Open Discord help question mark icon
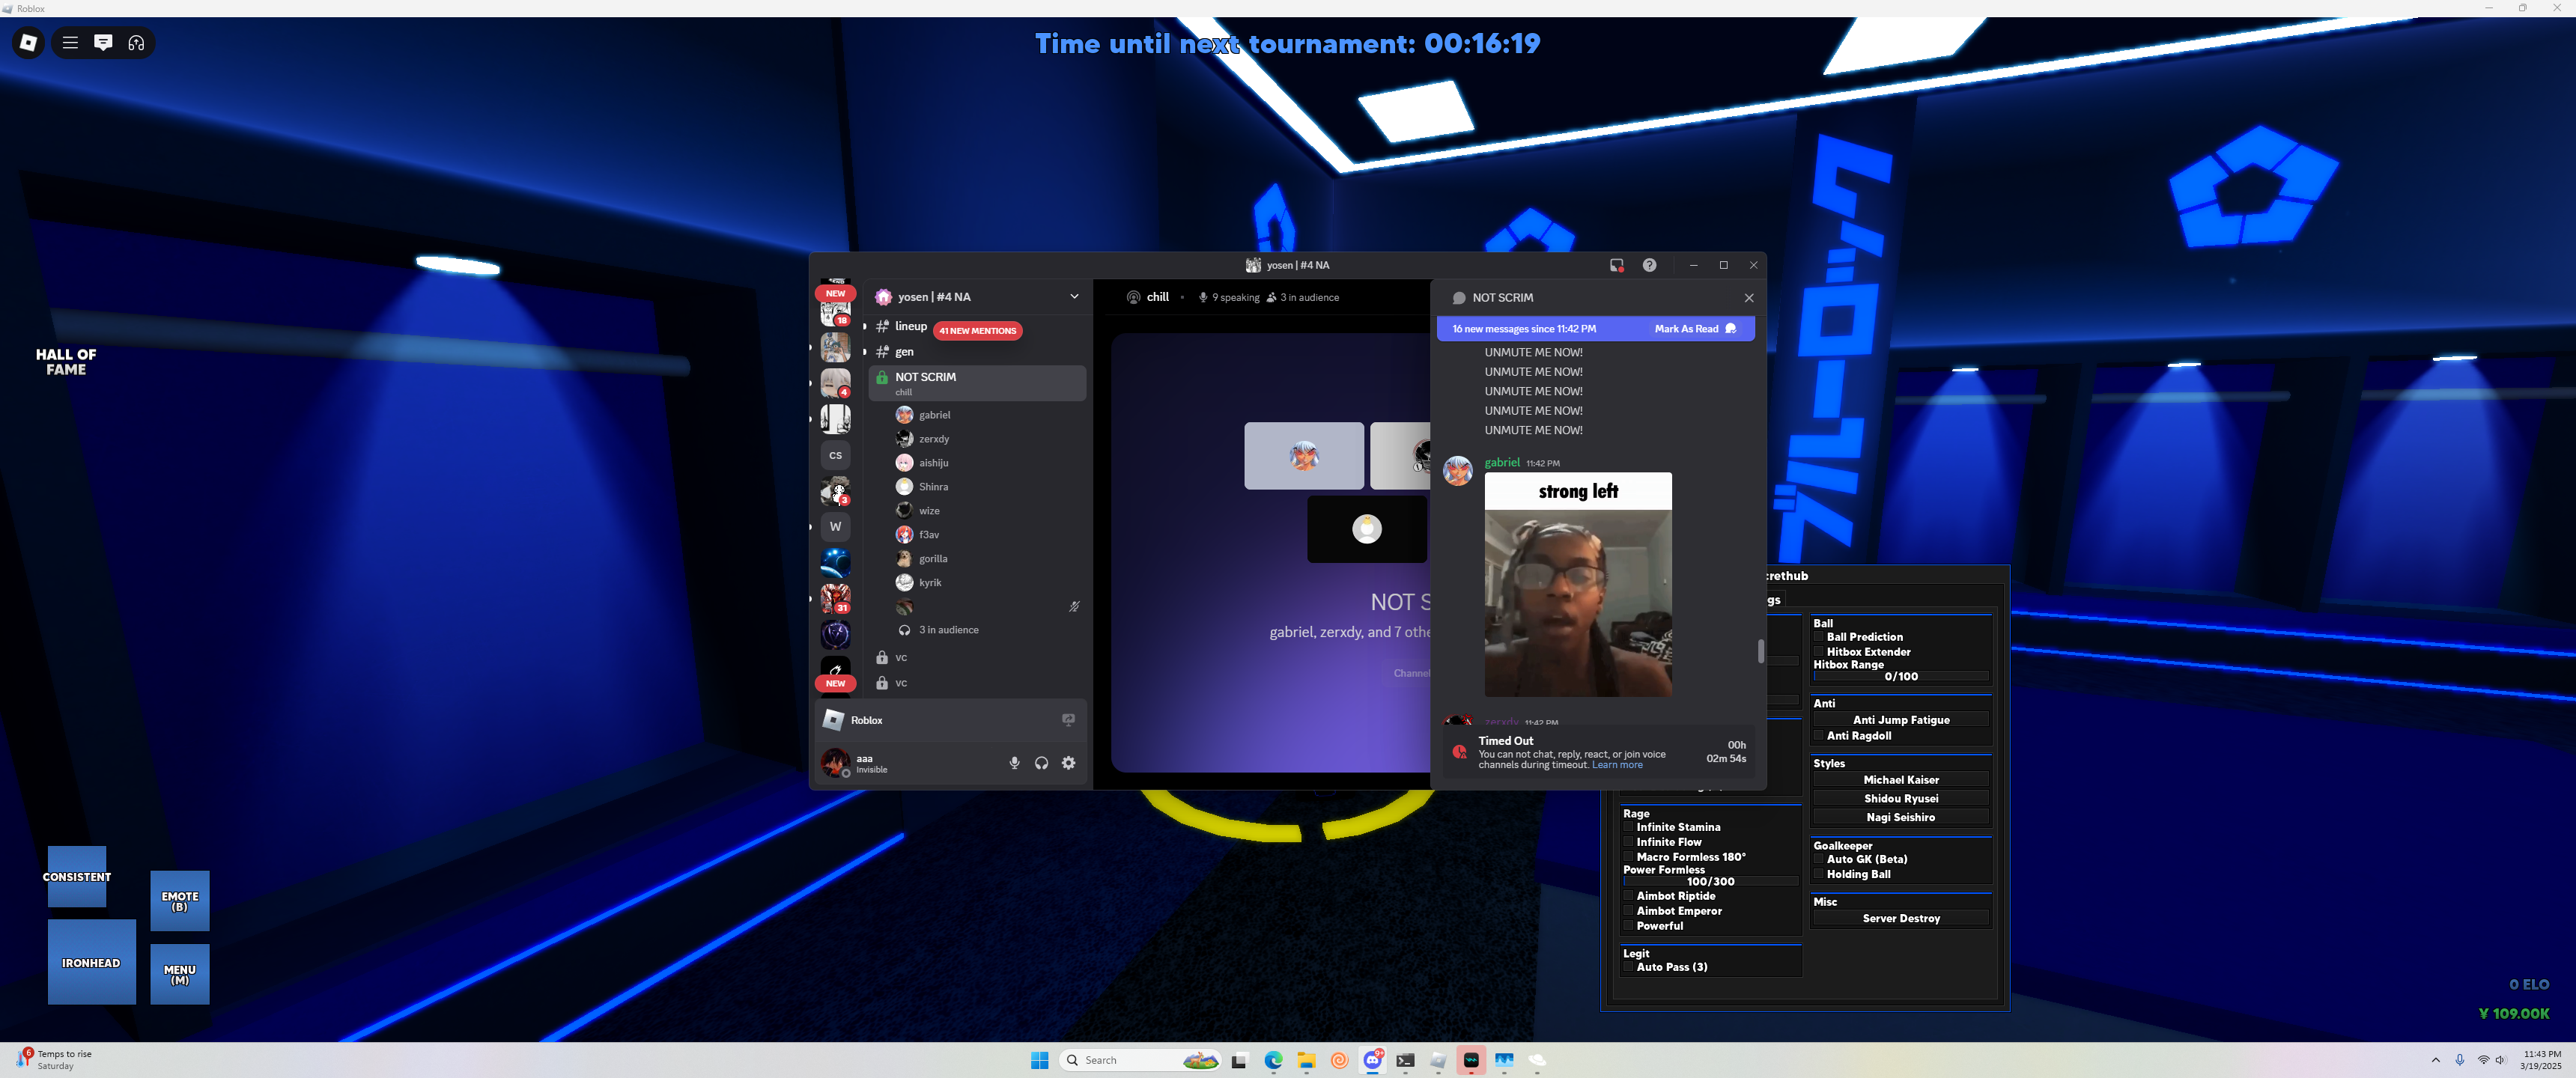This screenshot has height=1078, width=2576. [1649, 265]
